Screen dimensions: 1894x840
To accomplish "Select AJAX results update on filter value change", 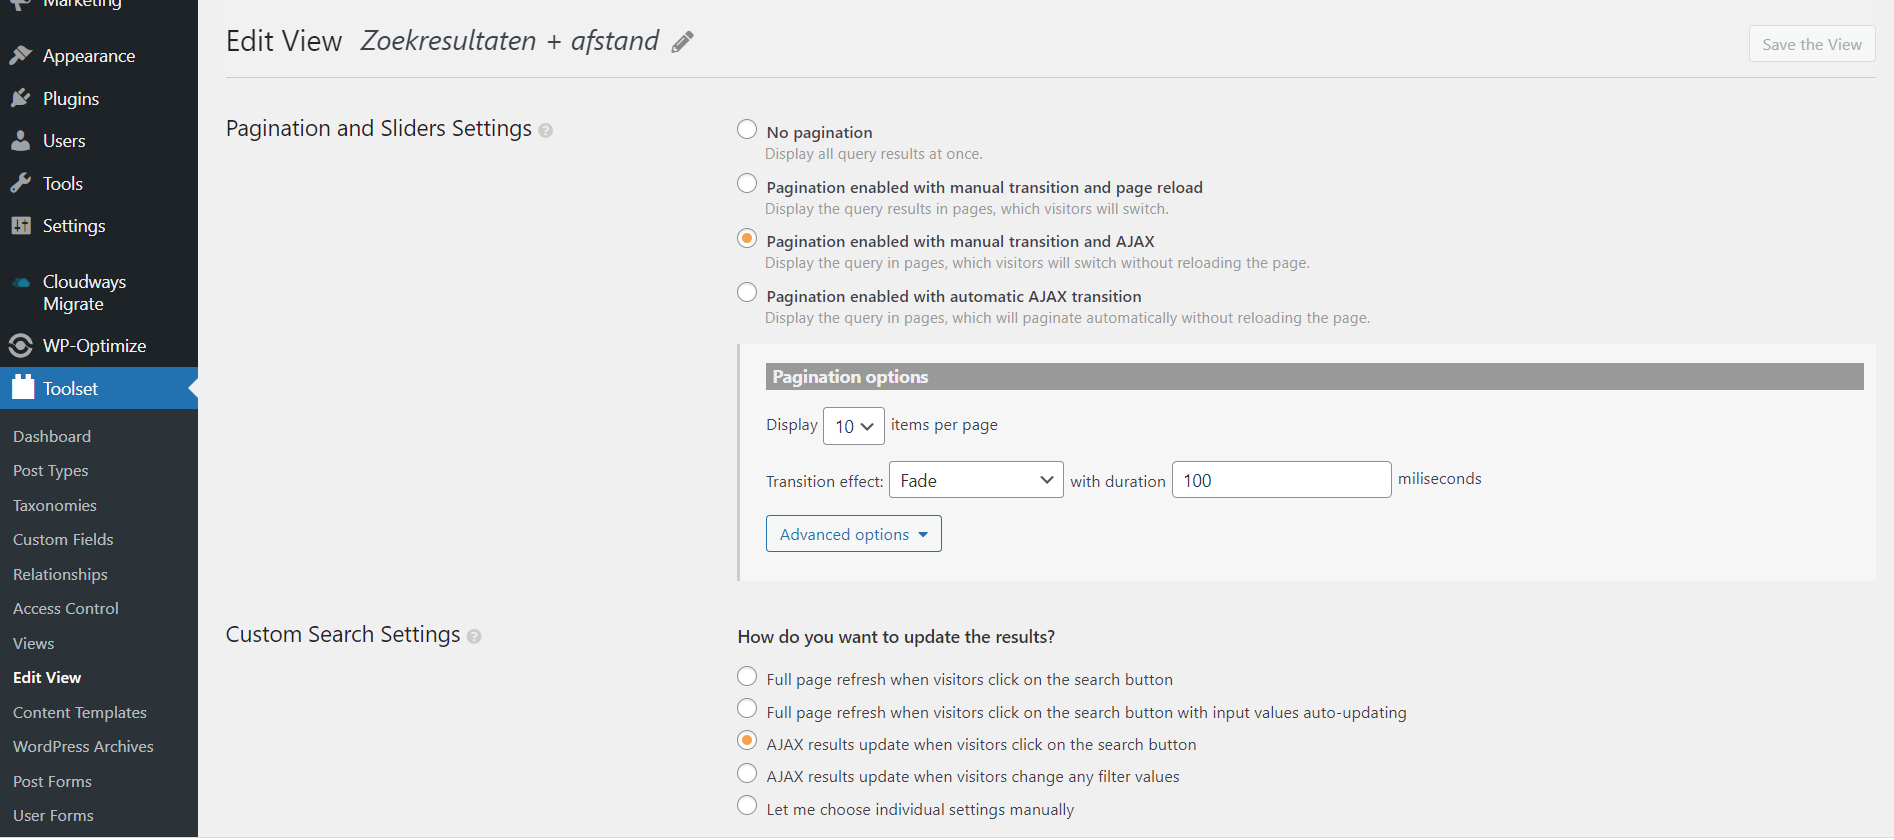I will [747, 774].
